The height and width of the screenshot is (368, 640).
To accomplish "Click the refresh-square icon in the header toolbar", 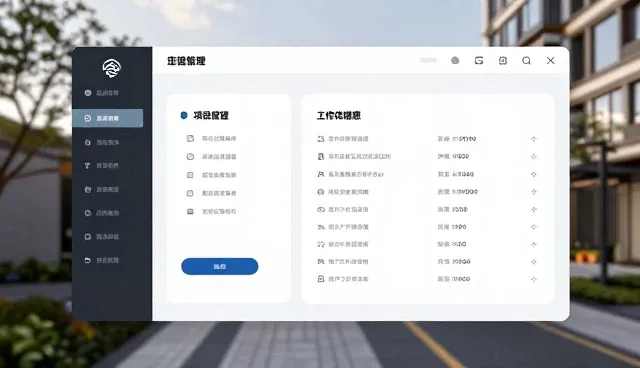I will click(x=479, y=60).
